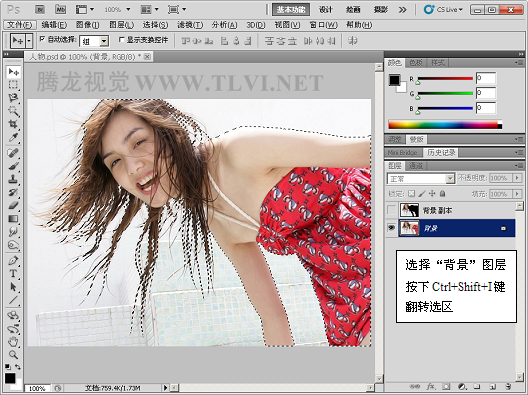Select the 基本功能 workspace button
Viewport: 528px width, 395px height.
click(x=291, y=10)
